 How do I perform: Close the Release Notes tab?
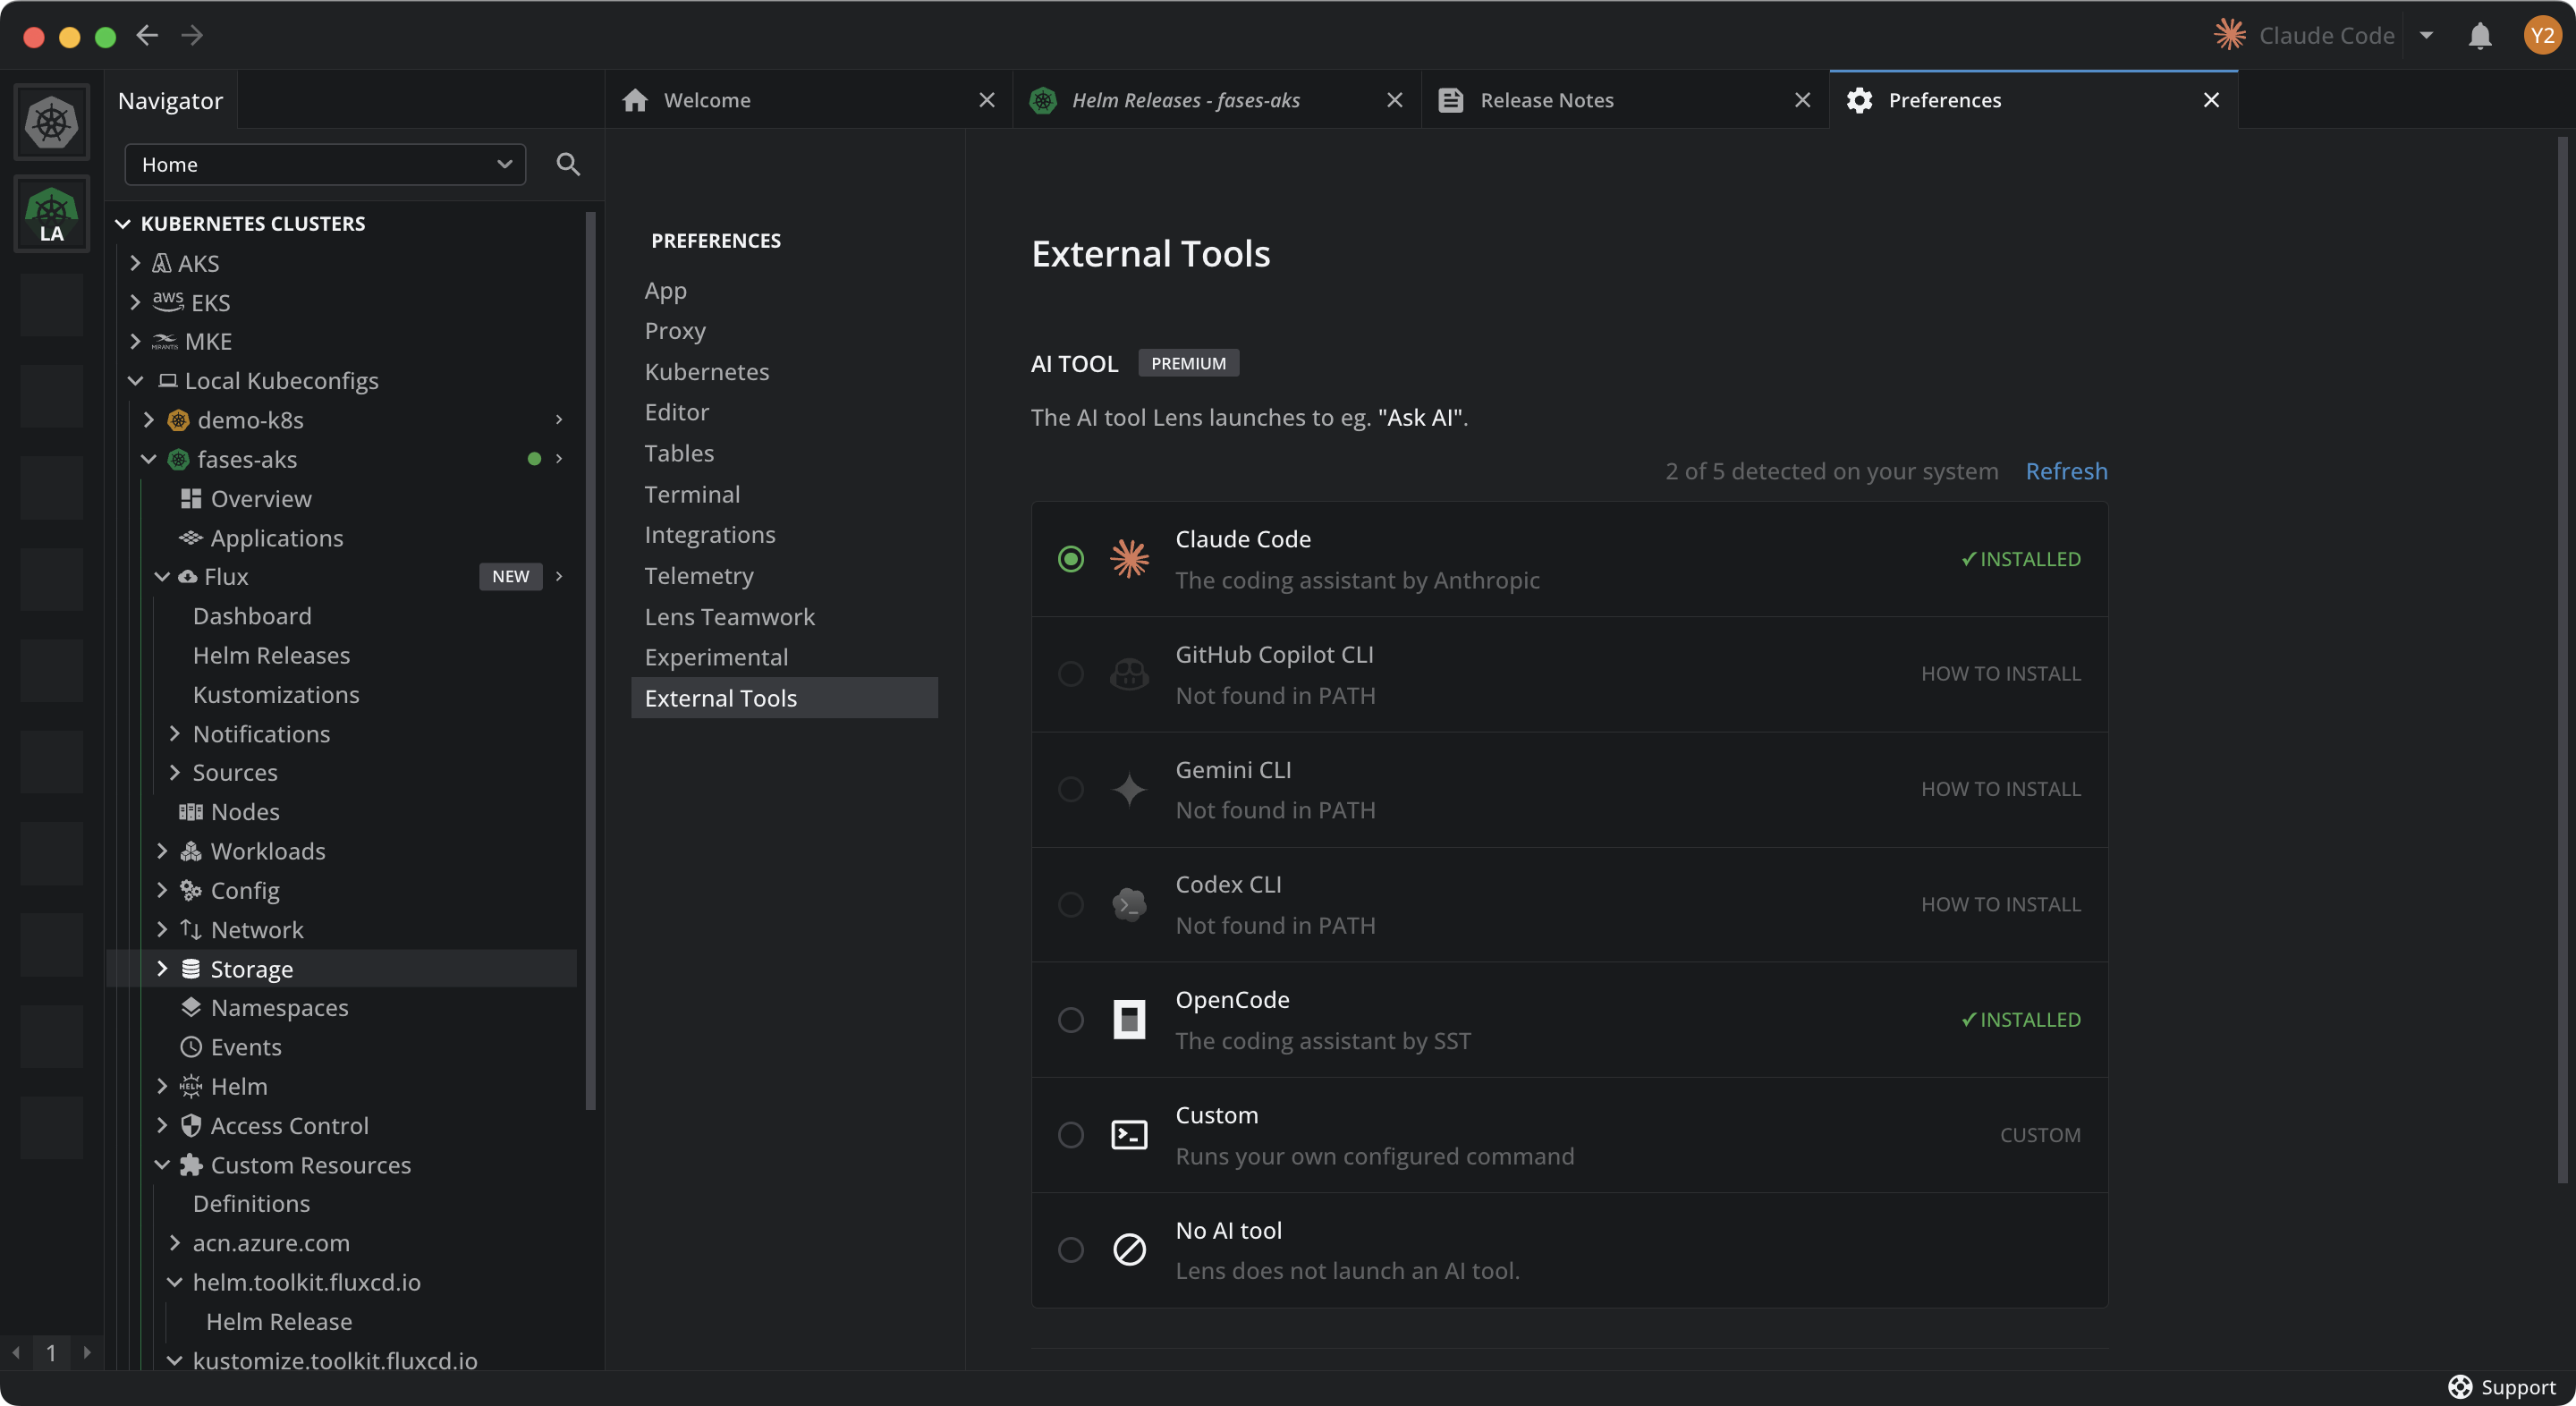click(1802, 100)
